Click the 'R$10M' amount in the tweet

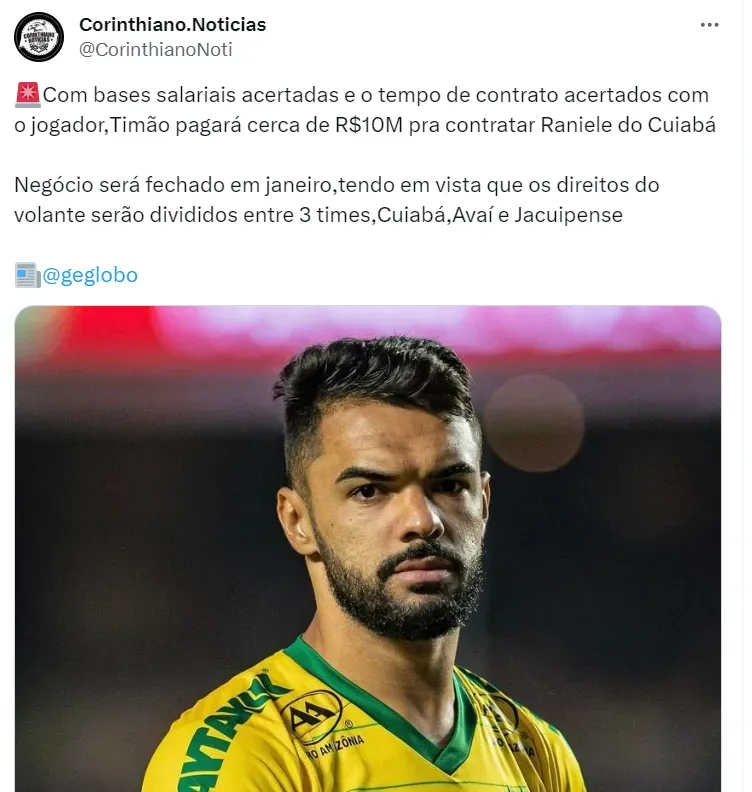click(369, 125)
